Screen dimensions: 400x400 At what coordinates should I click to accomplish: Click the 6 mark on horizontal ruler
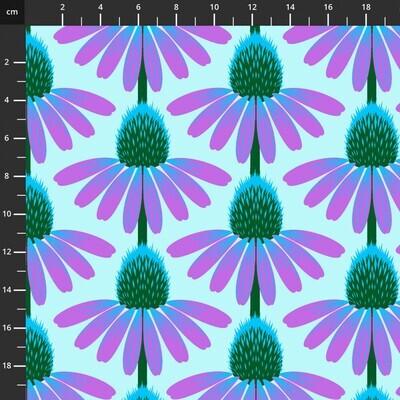coord(138,7)
